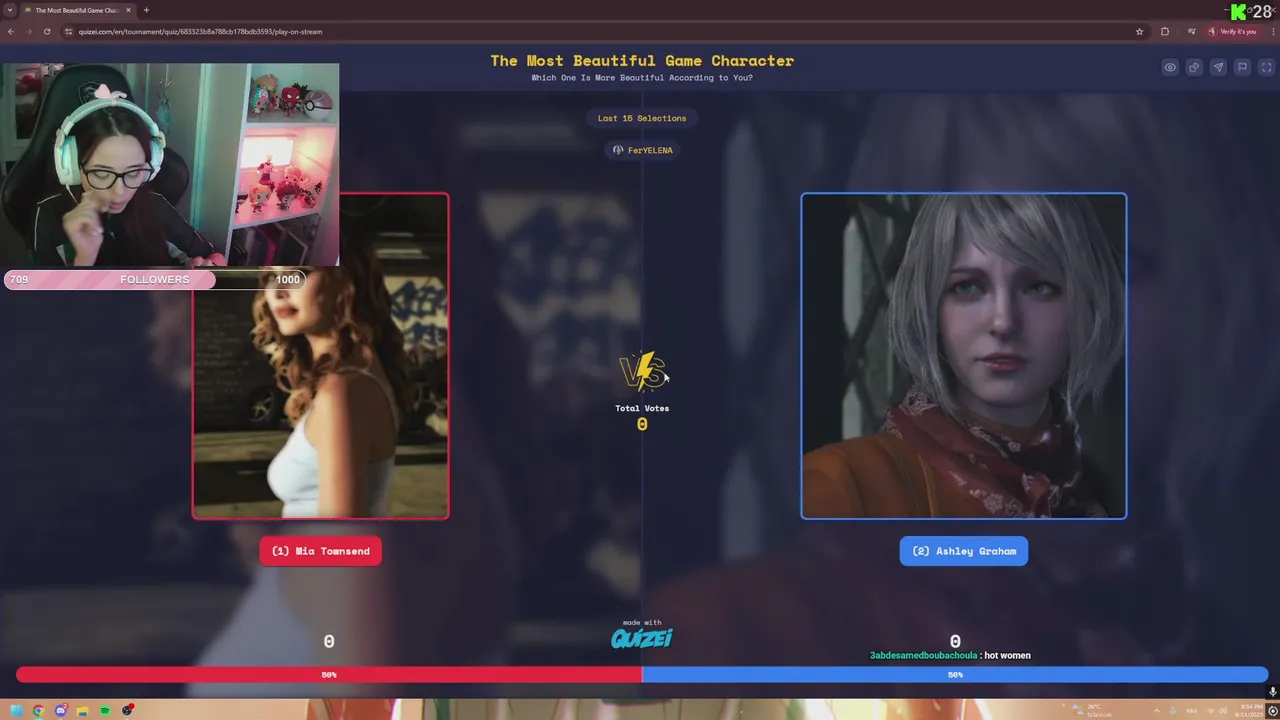The height and width of the screenshot is (720, 1280).
Task: Click the taskbar clock
Action: click(1248, 711)
